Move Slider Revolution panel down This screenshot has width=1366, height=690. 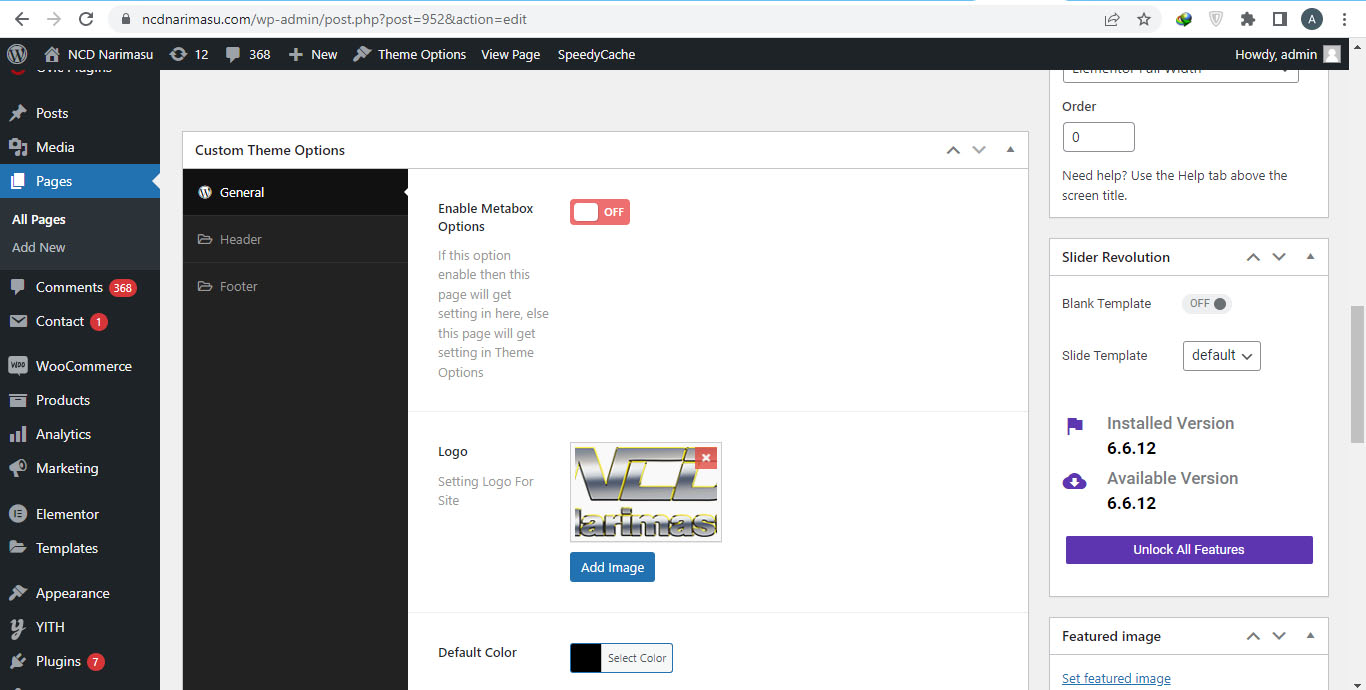coord(1279,257)
